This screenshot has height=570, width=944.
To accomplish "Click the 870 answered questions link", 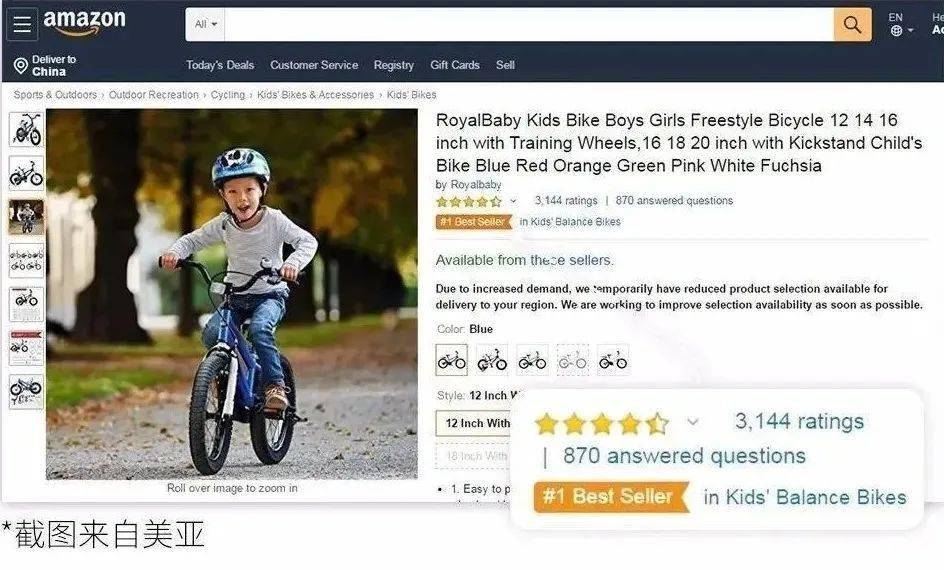I will tap(674, 200).
